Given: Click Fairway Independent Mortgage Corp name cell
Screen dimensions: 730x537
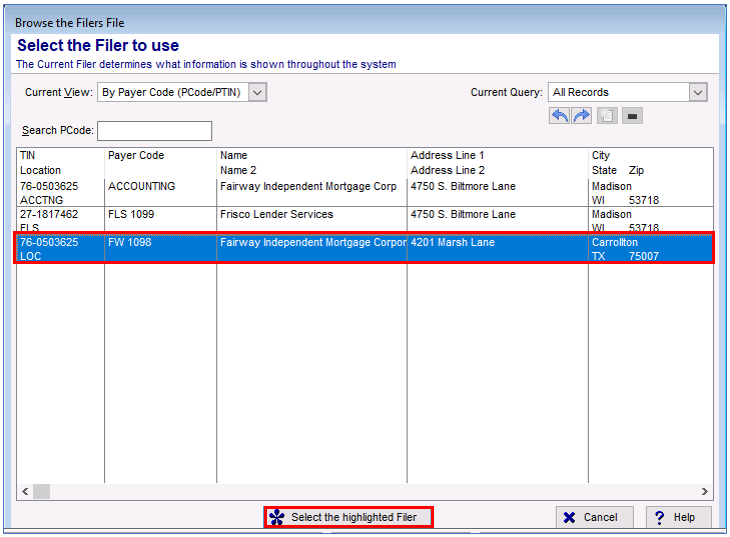Looking at the screenshot, I should click(308, 186).
